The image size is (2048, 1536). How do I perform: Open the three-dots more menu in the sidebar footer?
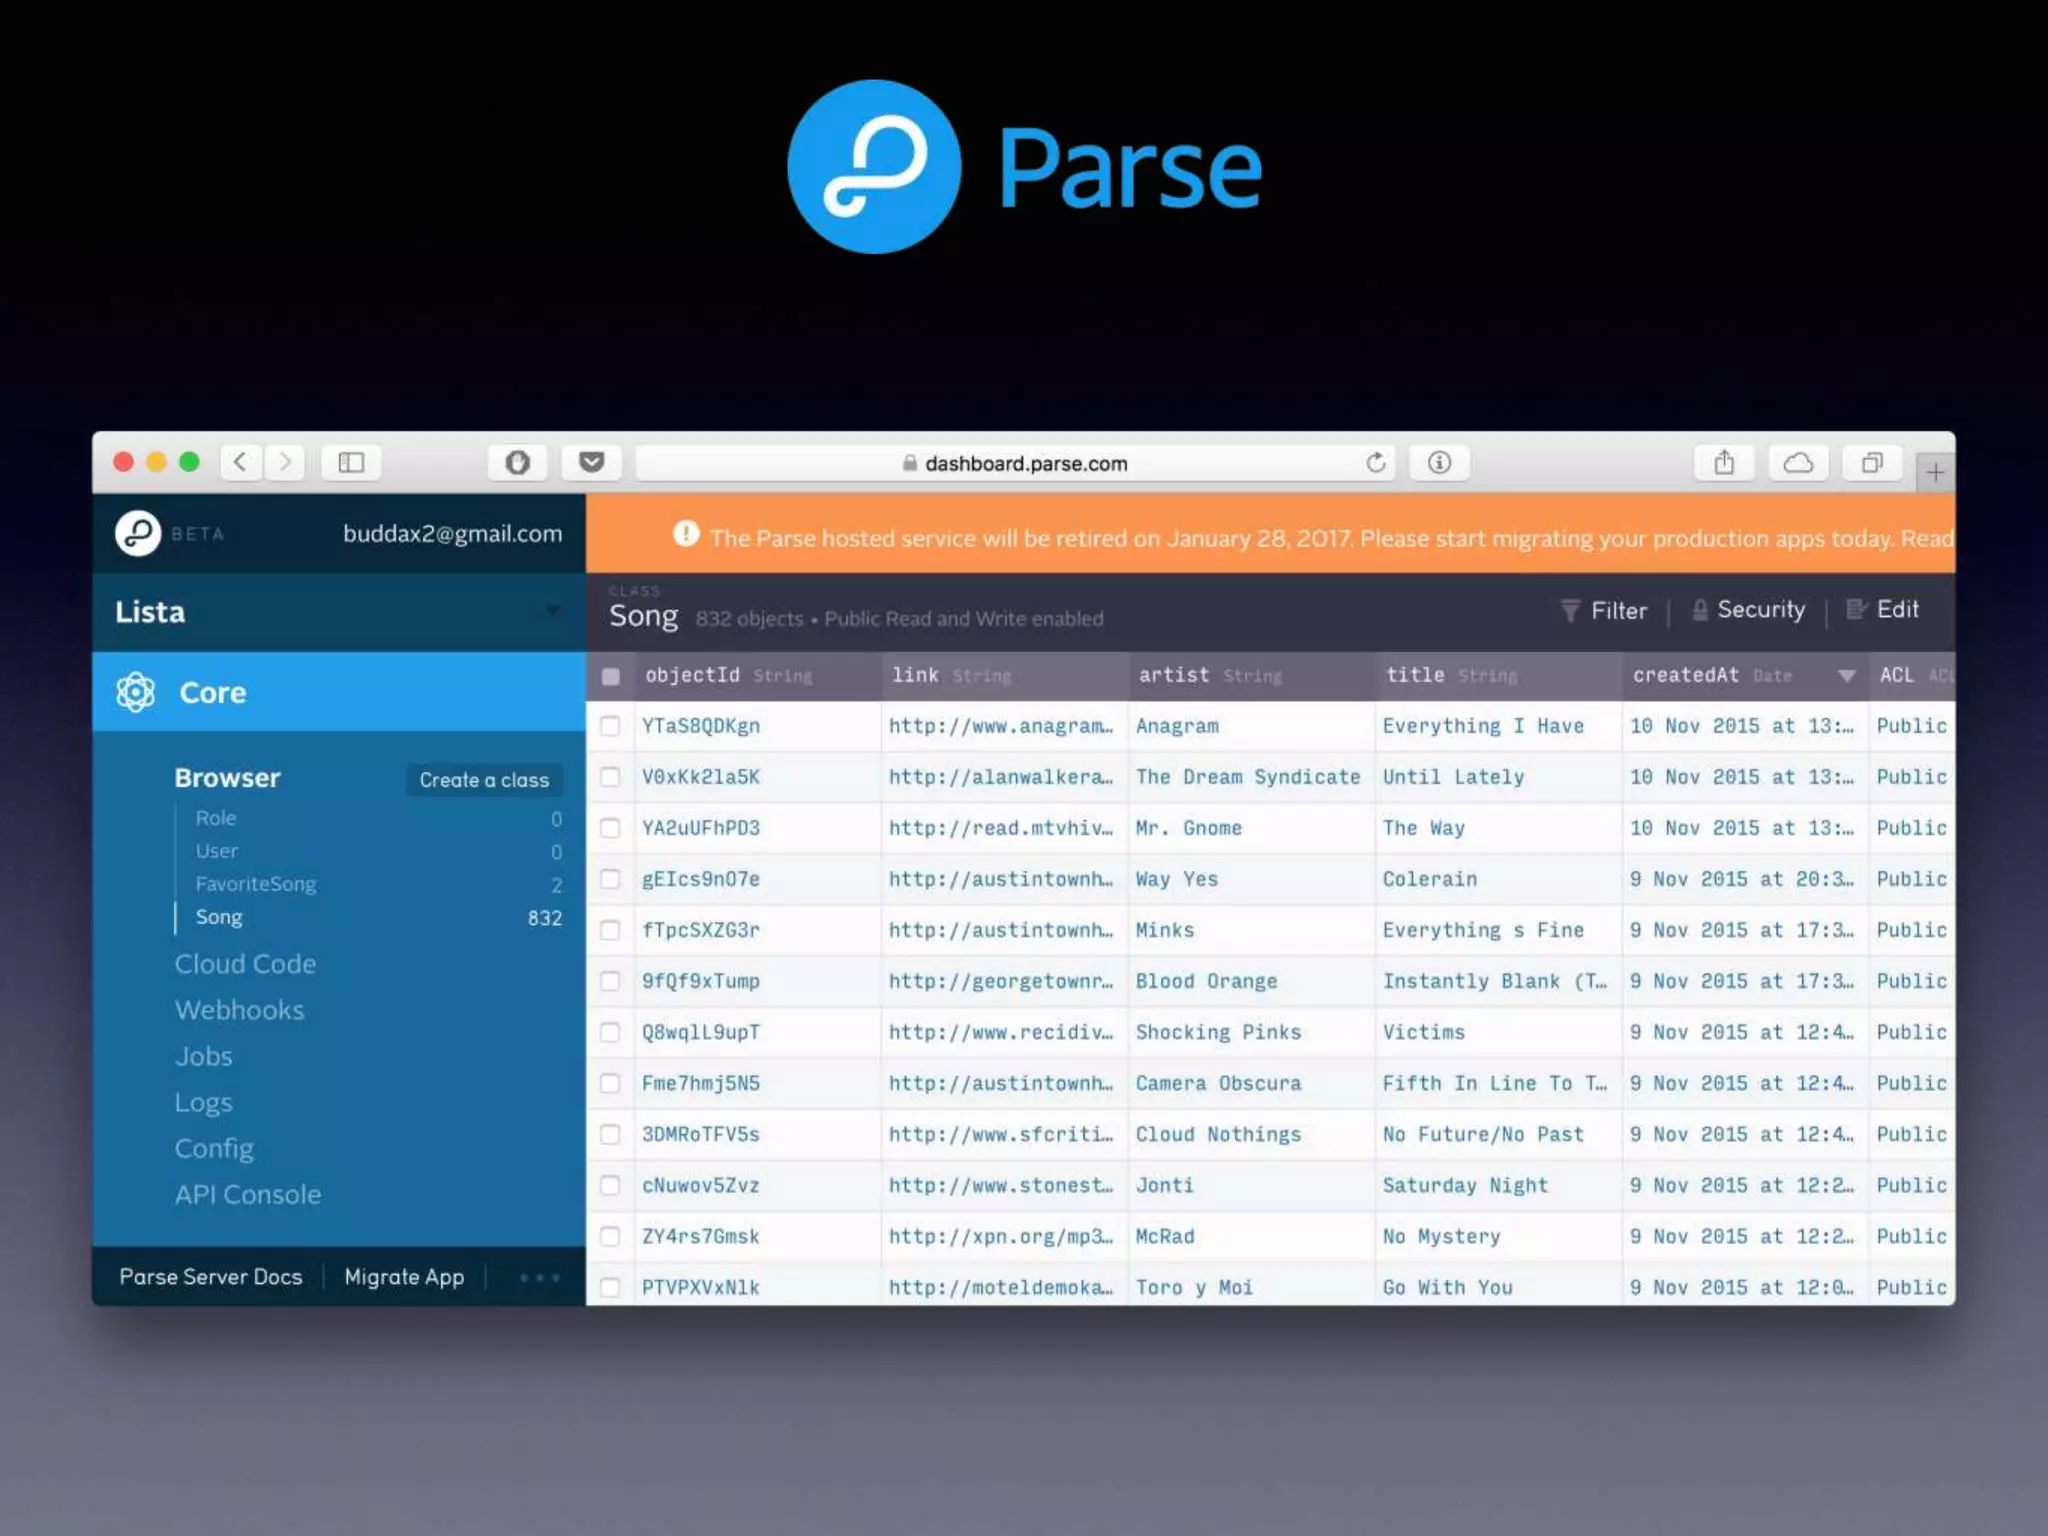tap(539, 1277)
